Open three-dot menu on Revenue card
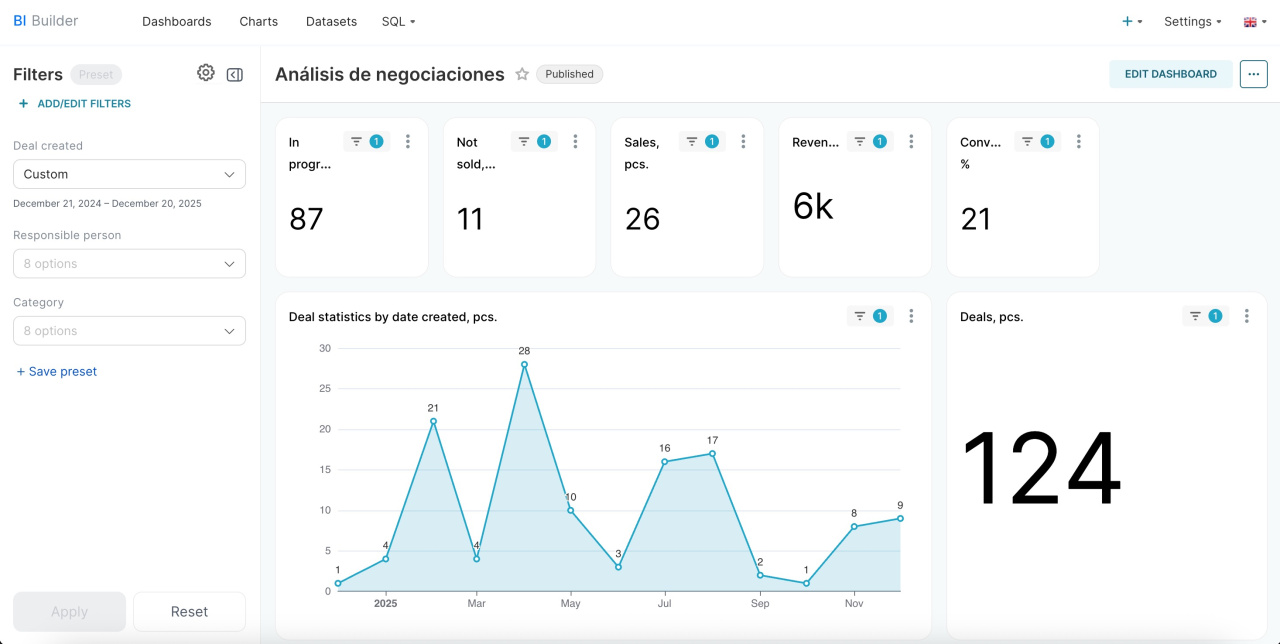 tap(911, 142)
